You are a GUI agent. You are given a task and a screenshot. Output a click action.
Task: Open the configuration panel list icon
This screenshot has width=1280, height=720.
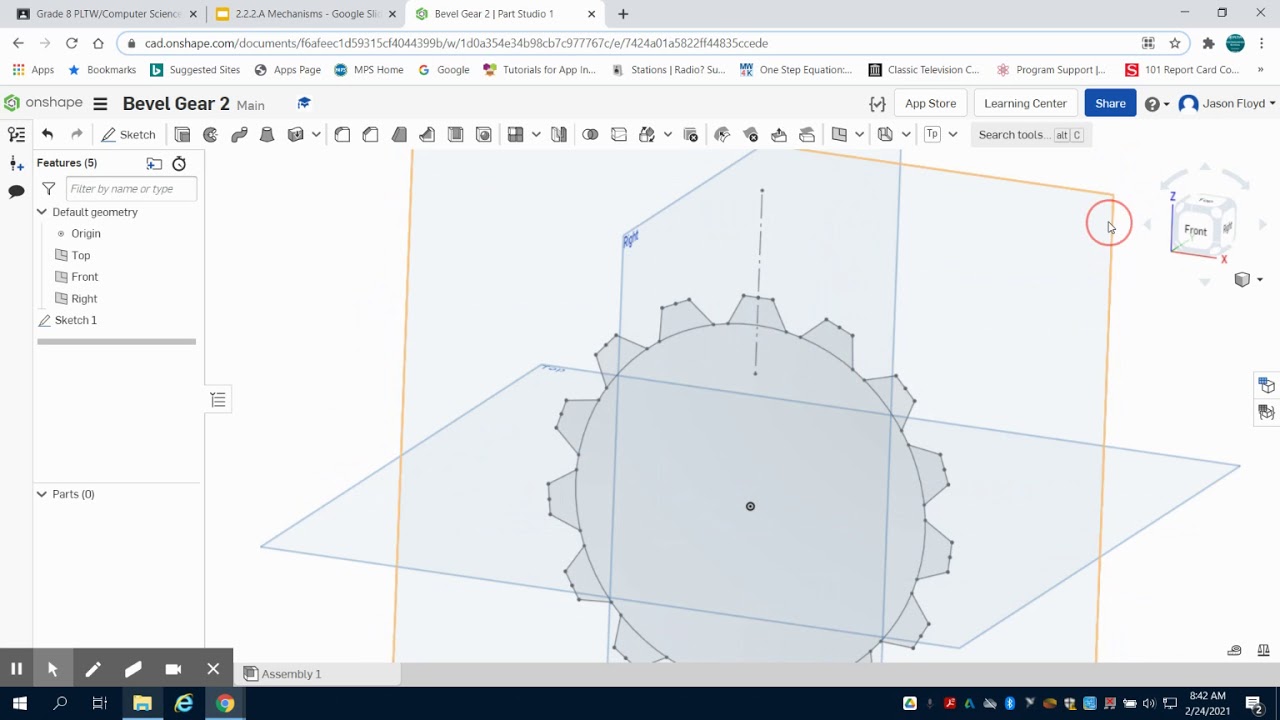point(218,400)
